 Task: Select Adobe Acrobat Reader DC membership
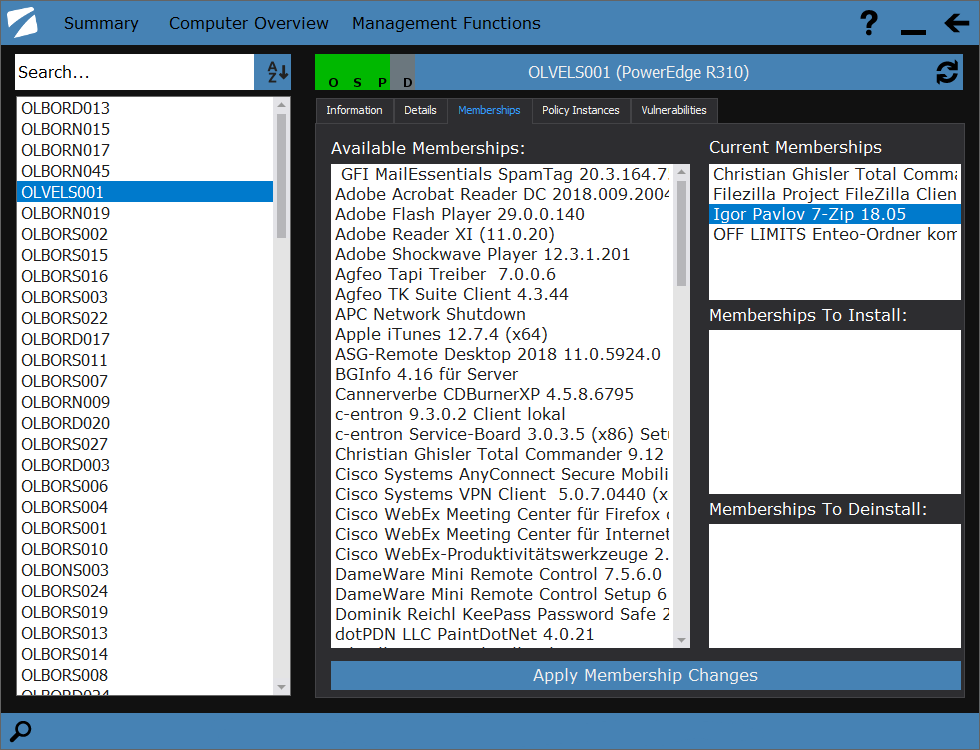[502, 194]
